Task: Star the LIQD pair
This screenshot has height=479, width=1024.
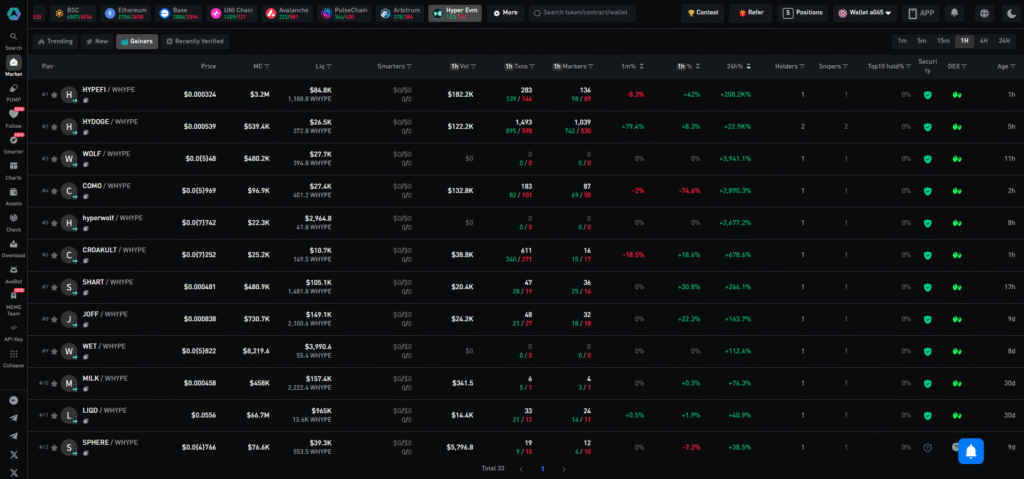Action: (x=54, y=415)
